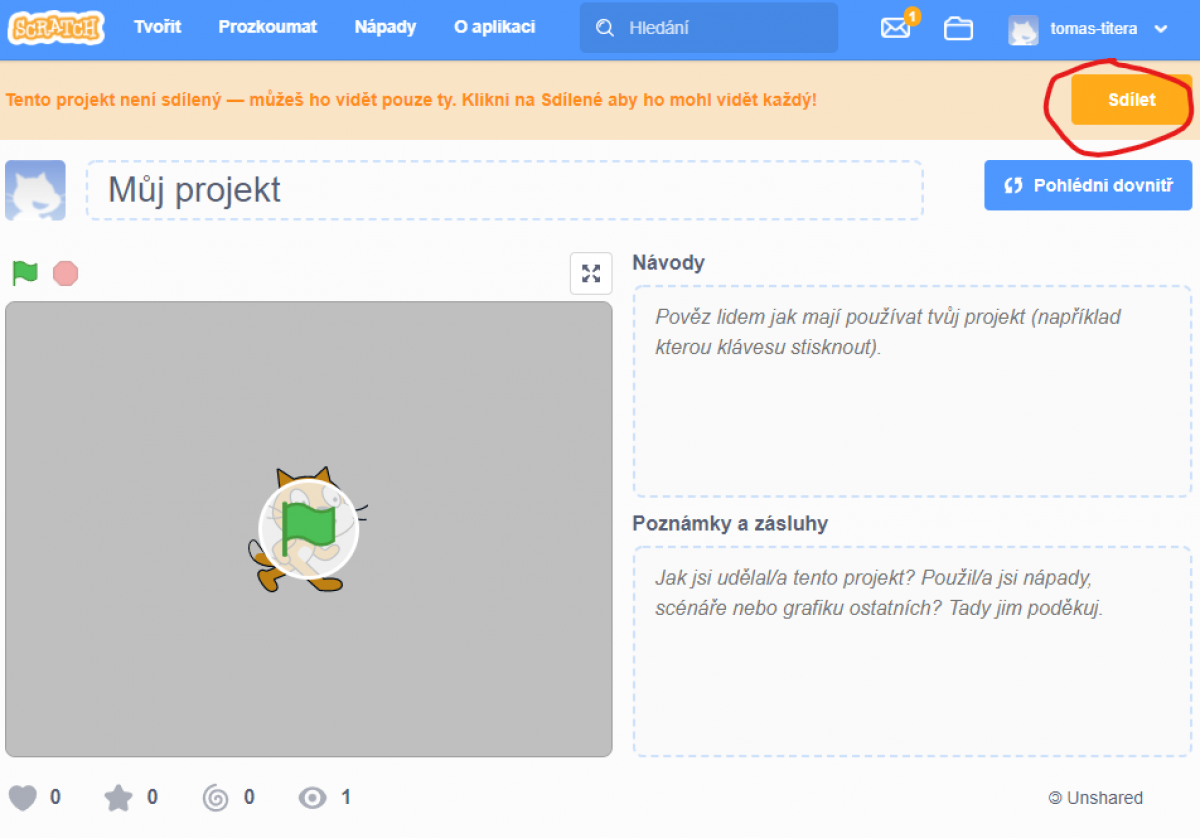Love the project with heart icon

click(x=23, y=797)
